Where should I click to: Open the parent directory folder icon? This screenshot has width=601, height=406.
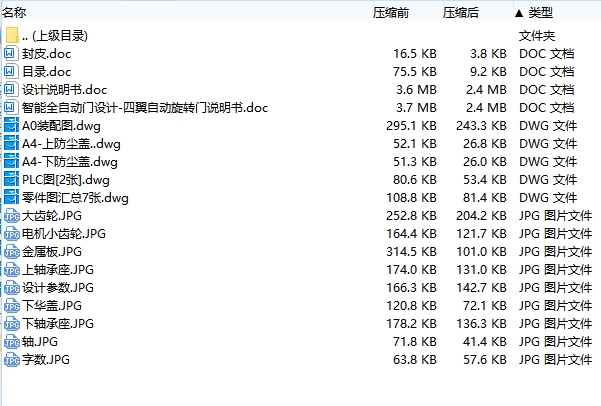tap(12, 35)
